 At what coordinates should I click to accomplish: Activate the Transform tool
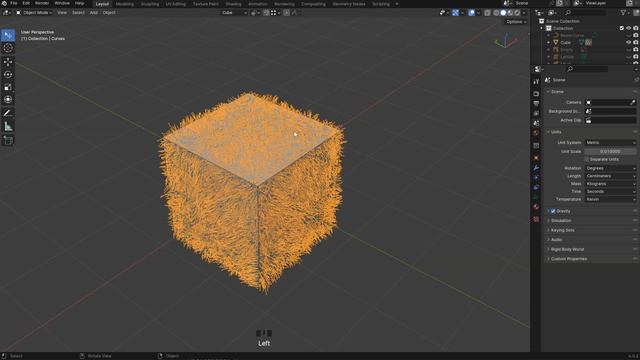click(8, 100)
